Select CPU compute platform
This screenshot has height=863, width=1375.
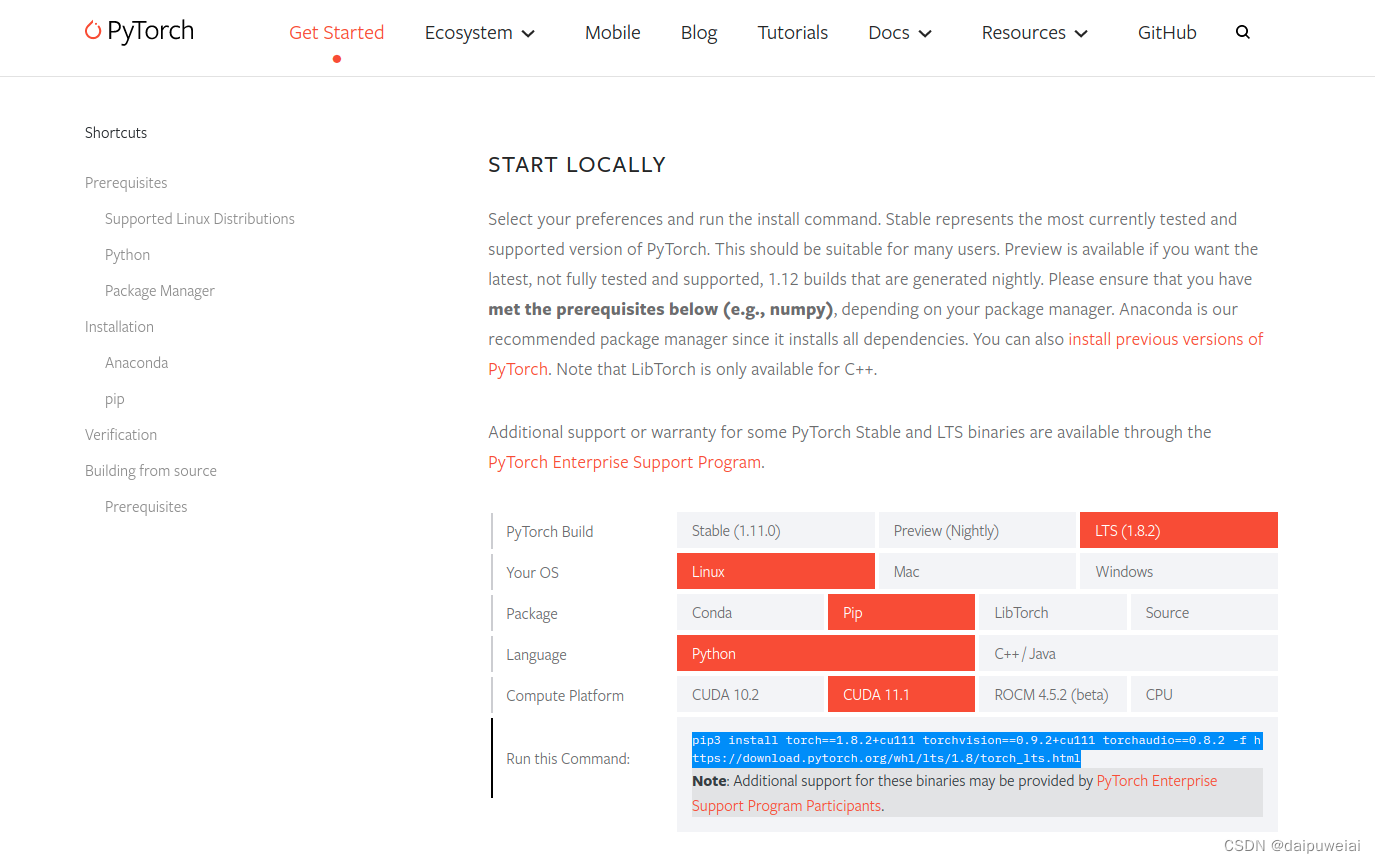point(1204,694)
